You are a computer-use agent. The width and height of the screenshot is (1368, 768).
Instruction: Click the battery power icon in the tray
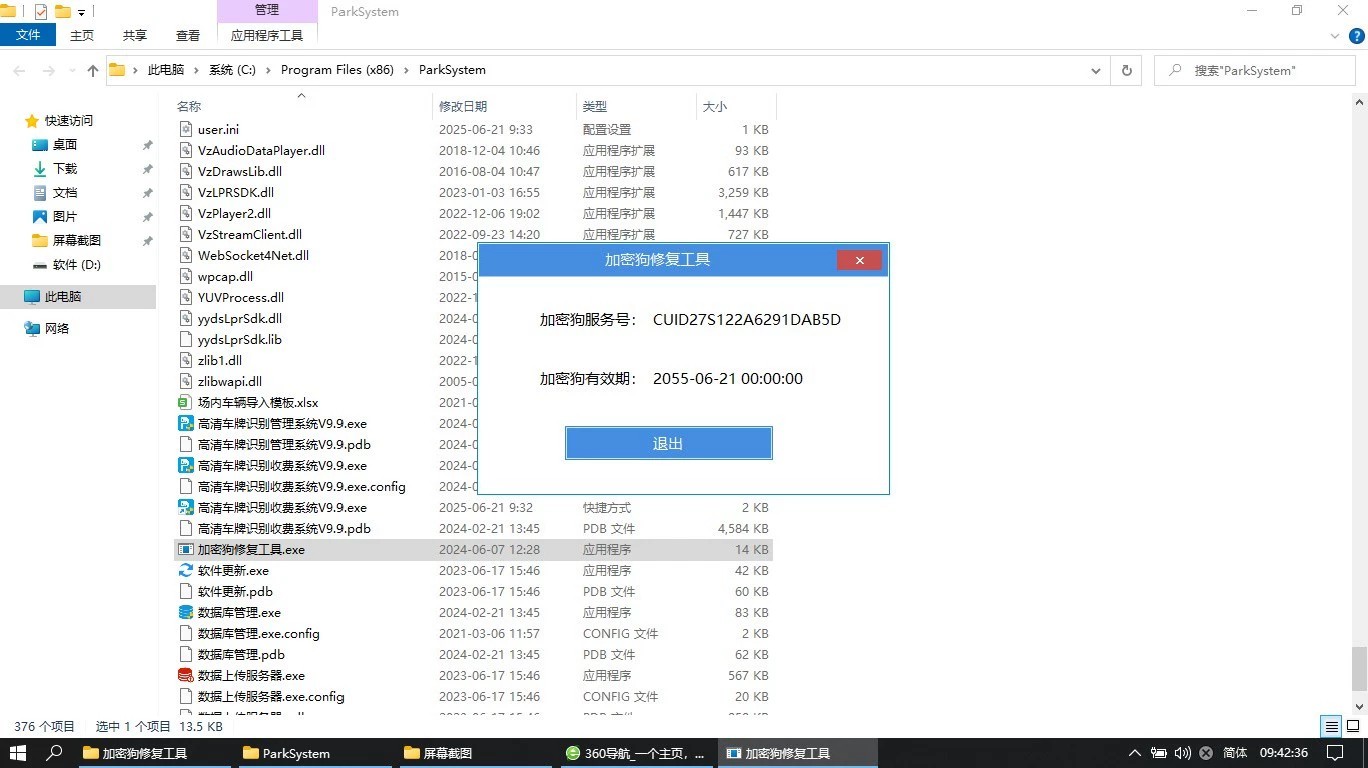(1159, 753)
